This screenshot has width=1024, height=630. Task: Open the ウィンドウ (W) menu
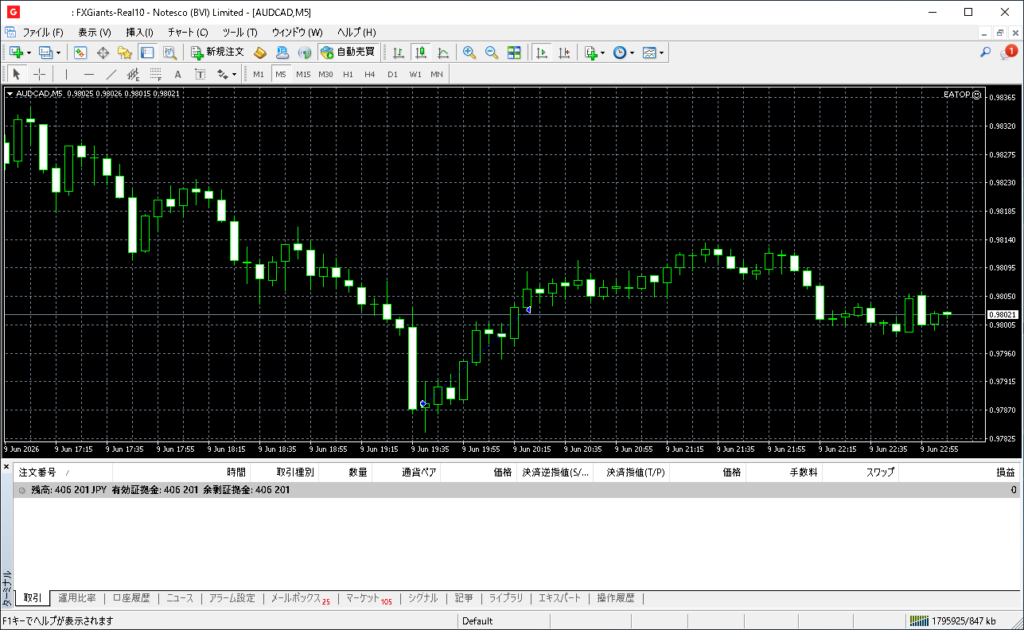pos(297,32)
